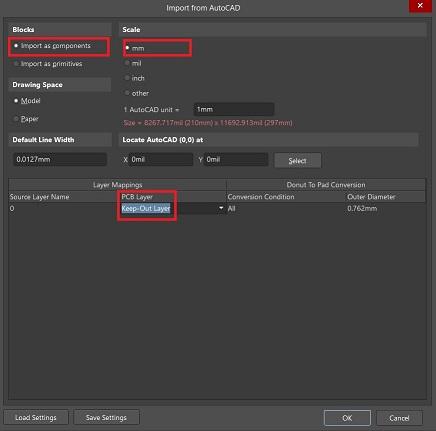This screenshot has width=436, height=431.
Task: Edit the 1 AutoCAD unit field
Action: pos(234,109)
